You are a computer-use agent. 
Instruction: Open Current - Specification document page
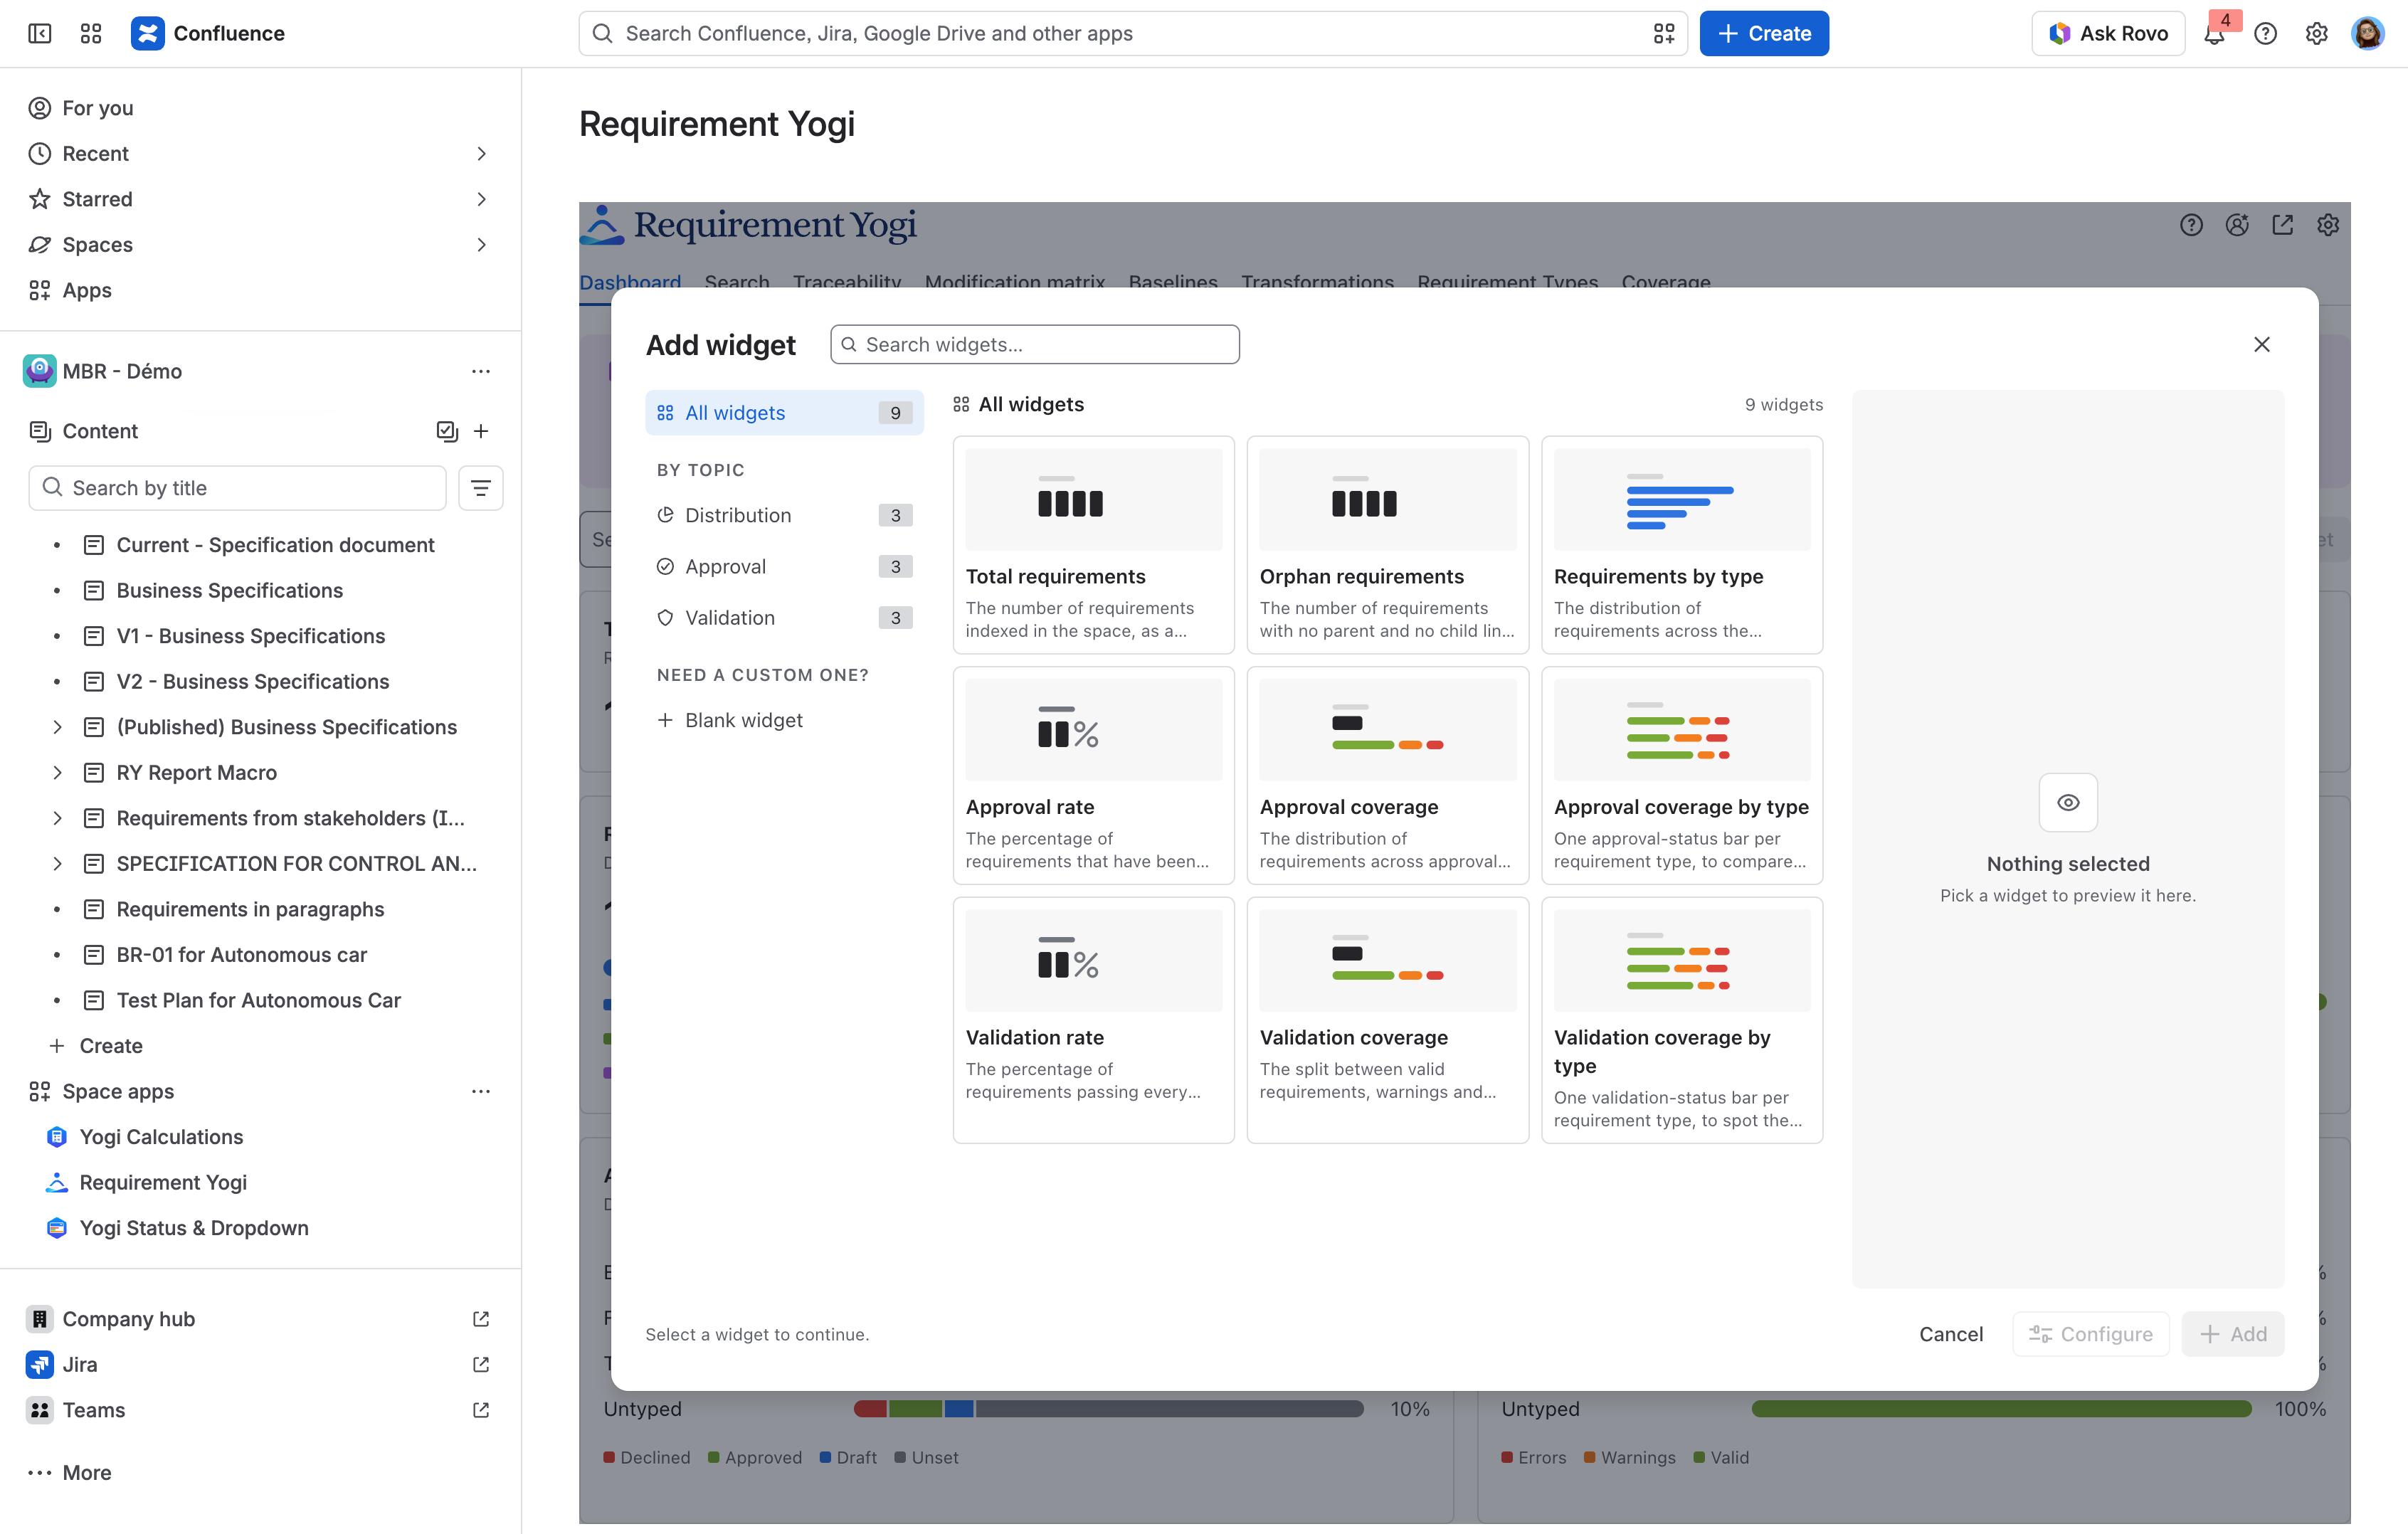pos(275,545)
